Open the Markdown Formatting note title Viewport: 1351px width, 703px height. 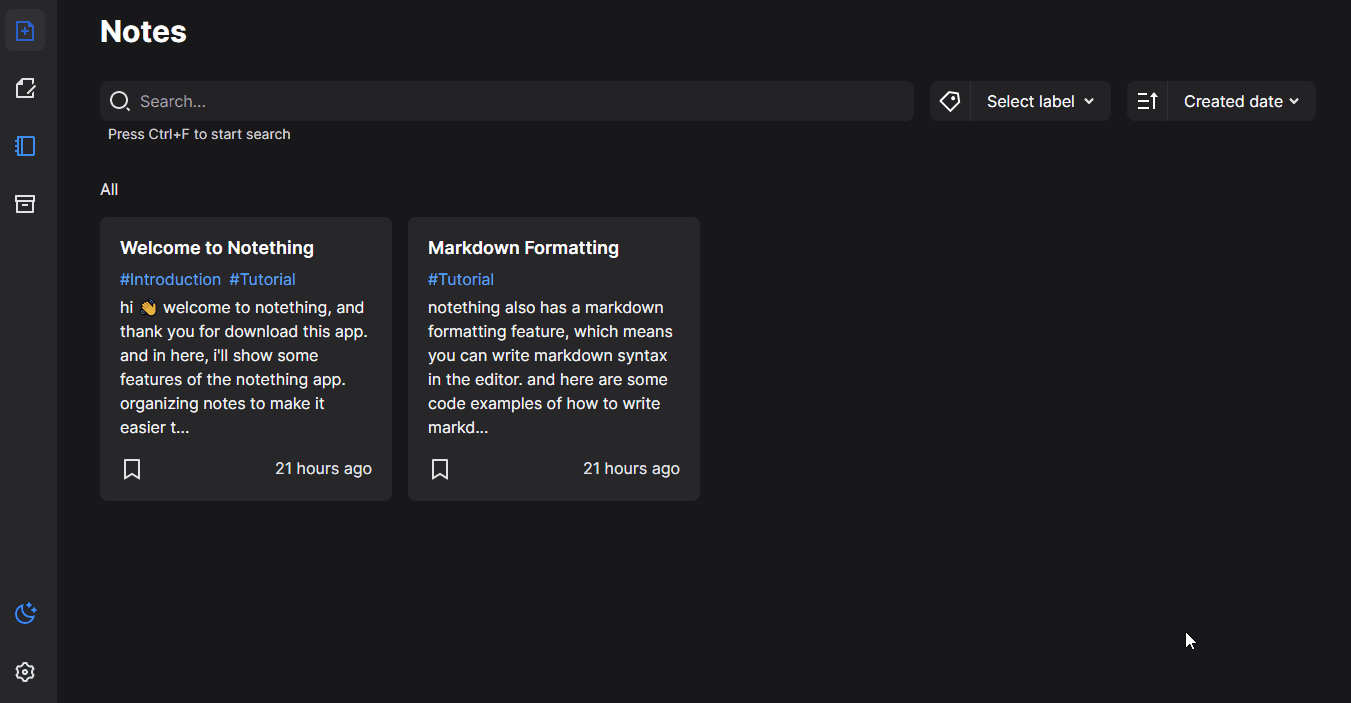pyautogui.click(x=523, y=248)
